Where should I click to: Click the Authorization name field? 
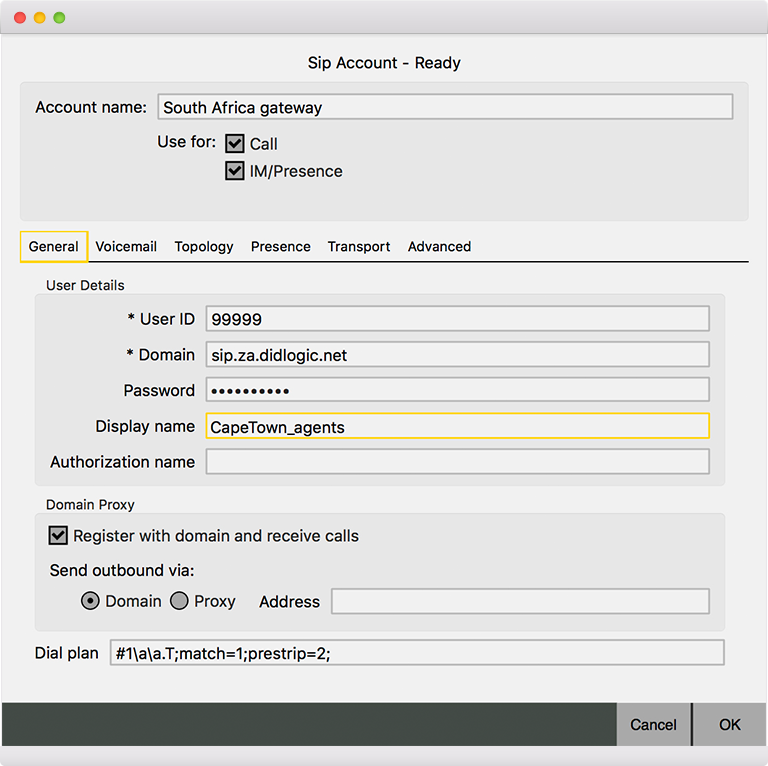click(457, 462)
